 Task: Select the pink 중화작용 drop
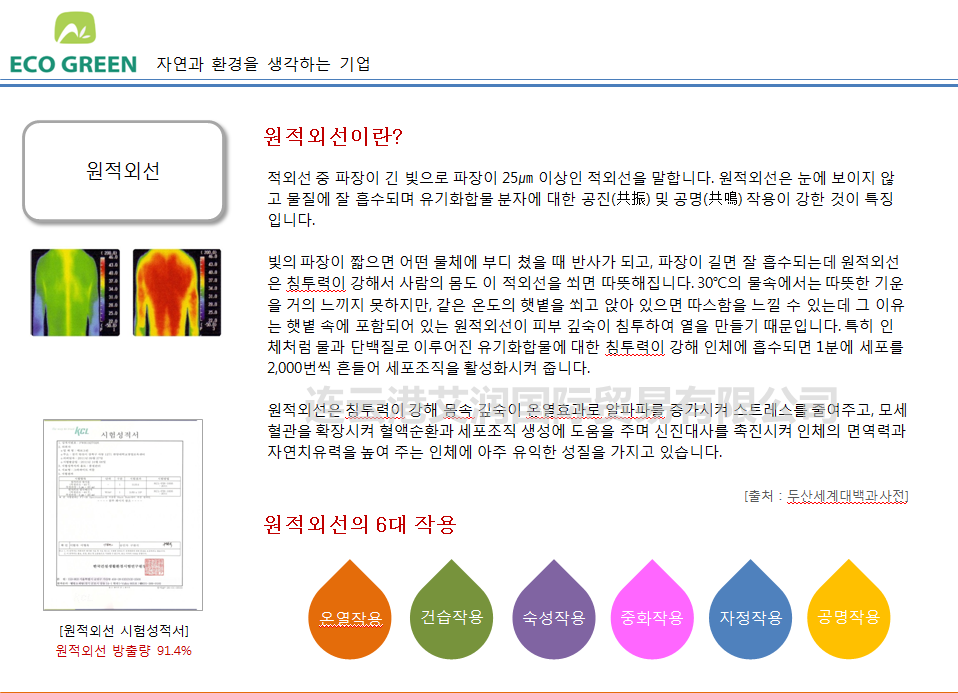[x=652, y=610]
